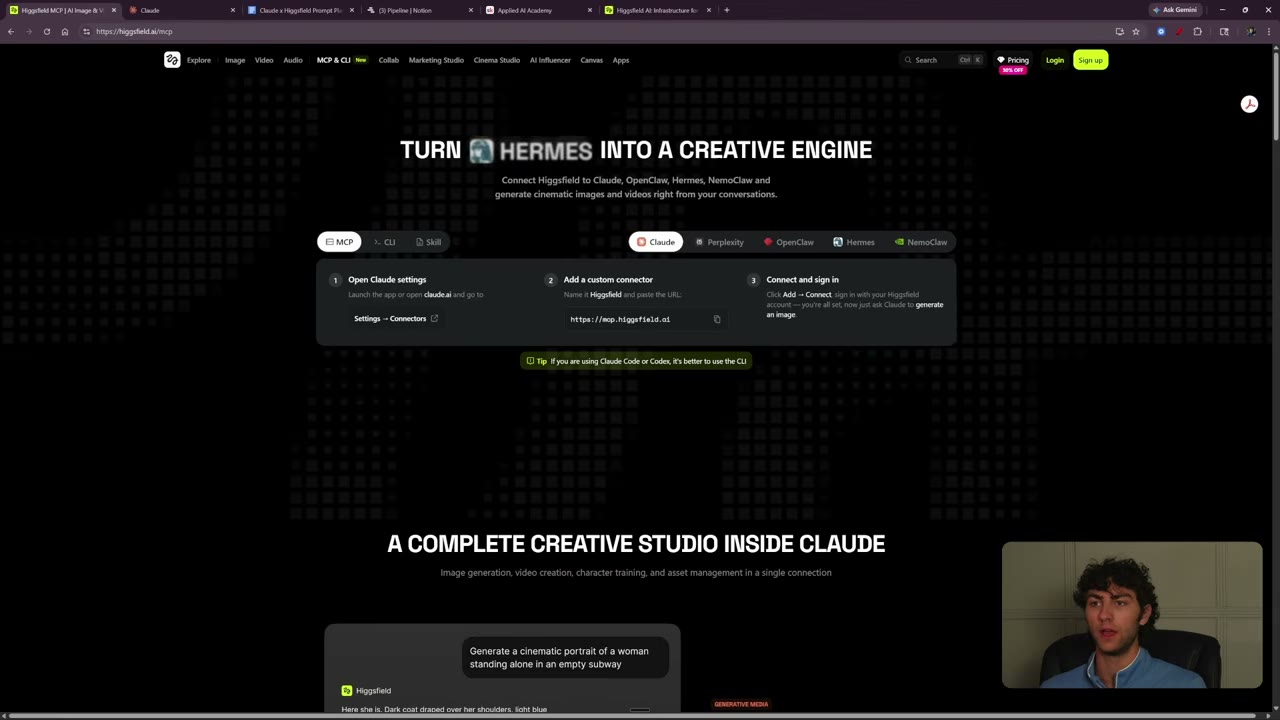
Task: Click the Higgsfield logo in the navbar
Action: 172,60
